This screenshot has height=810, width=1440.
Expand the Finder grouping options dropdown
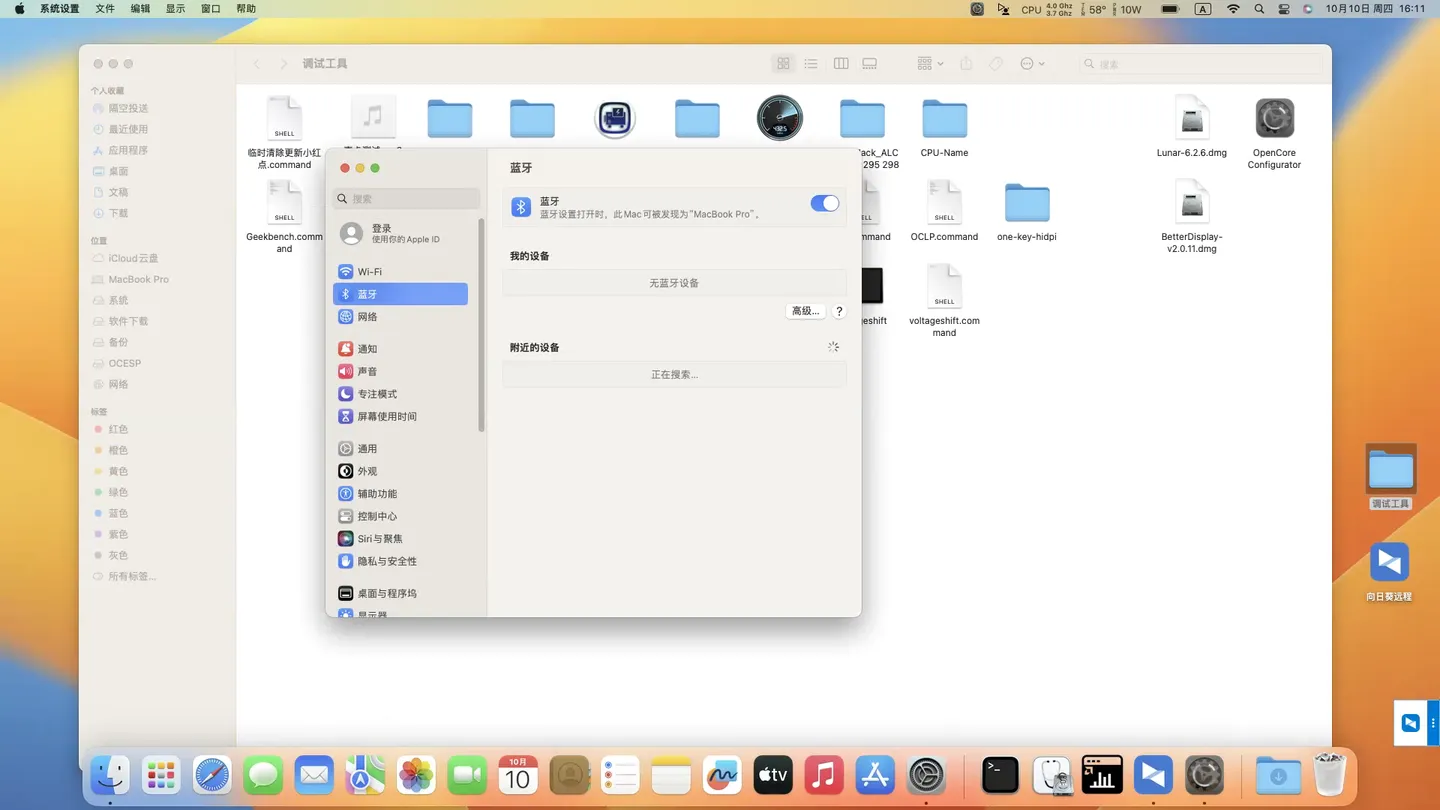(929, 64)
